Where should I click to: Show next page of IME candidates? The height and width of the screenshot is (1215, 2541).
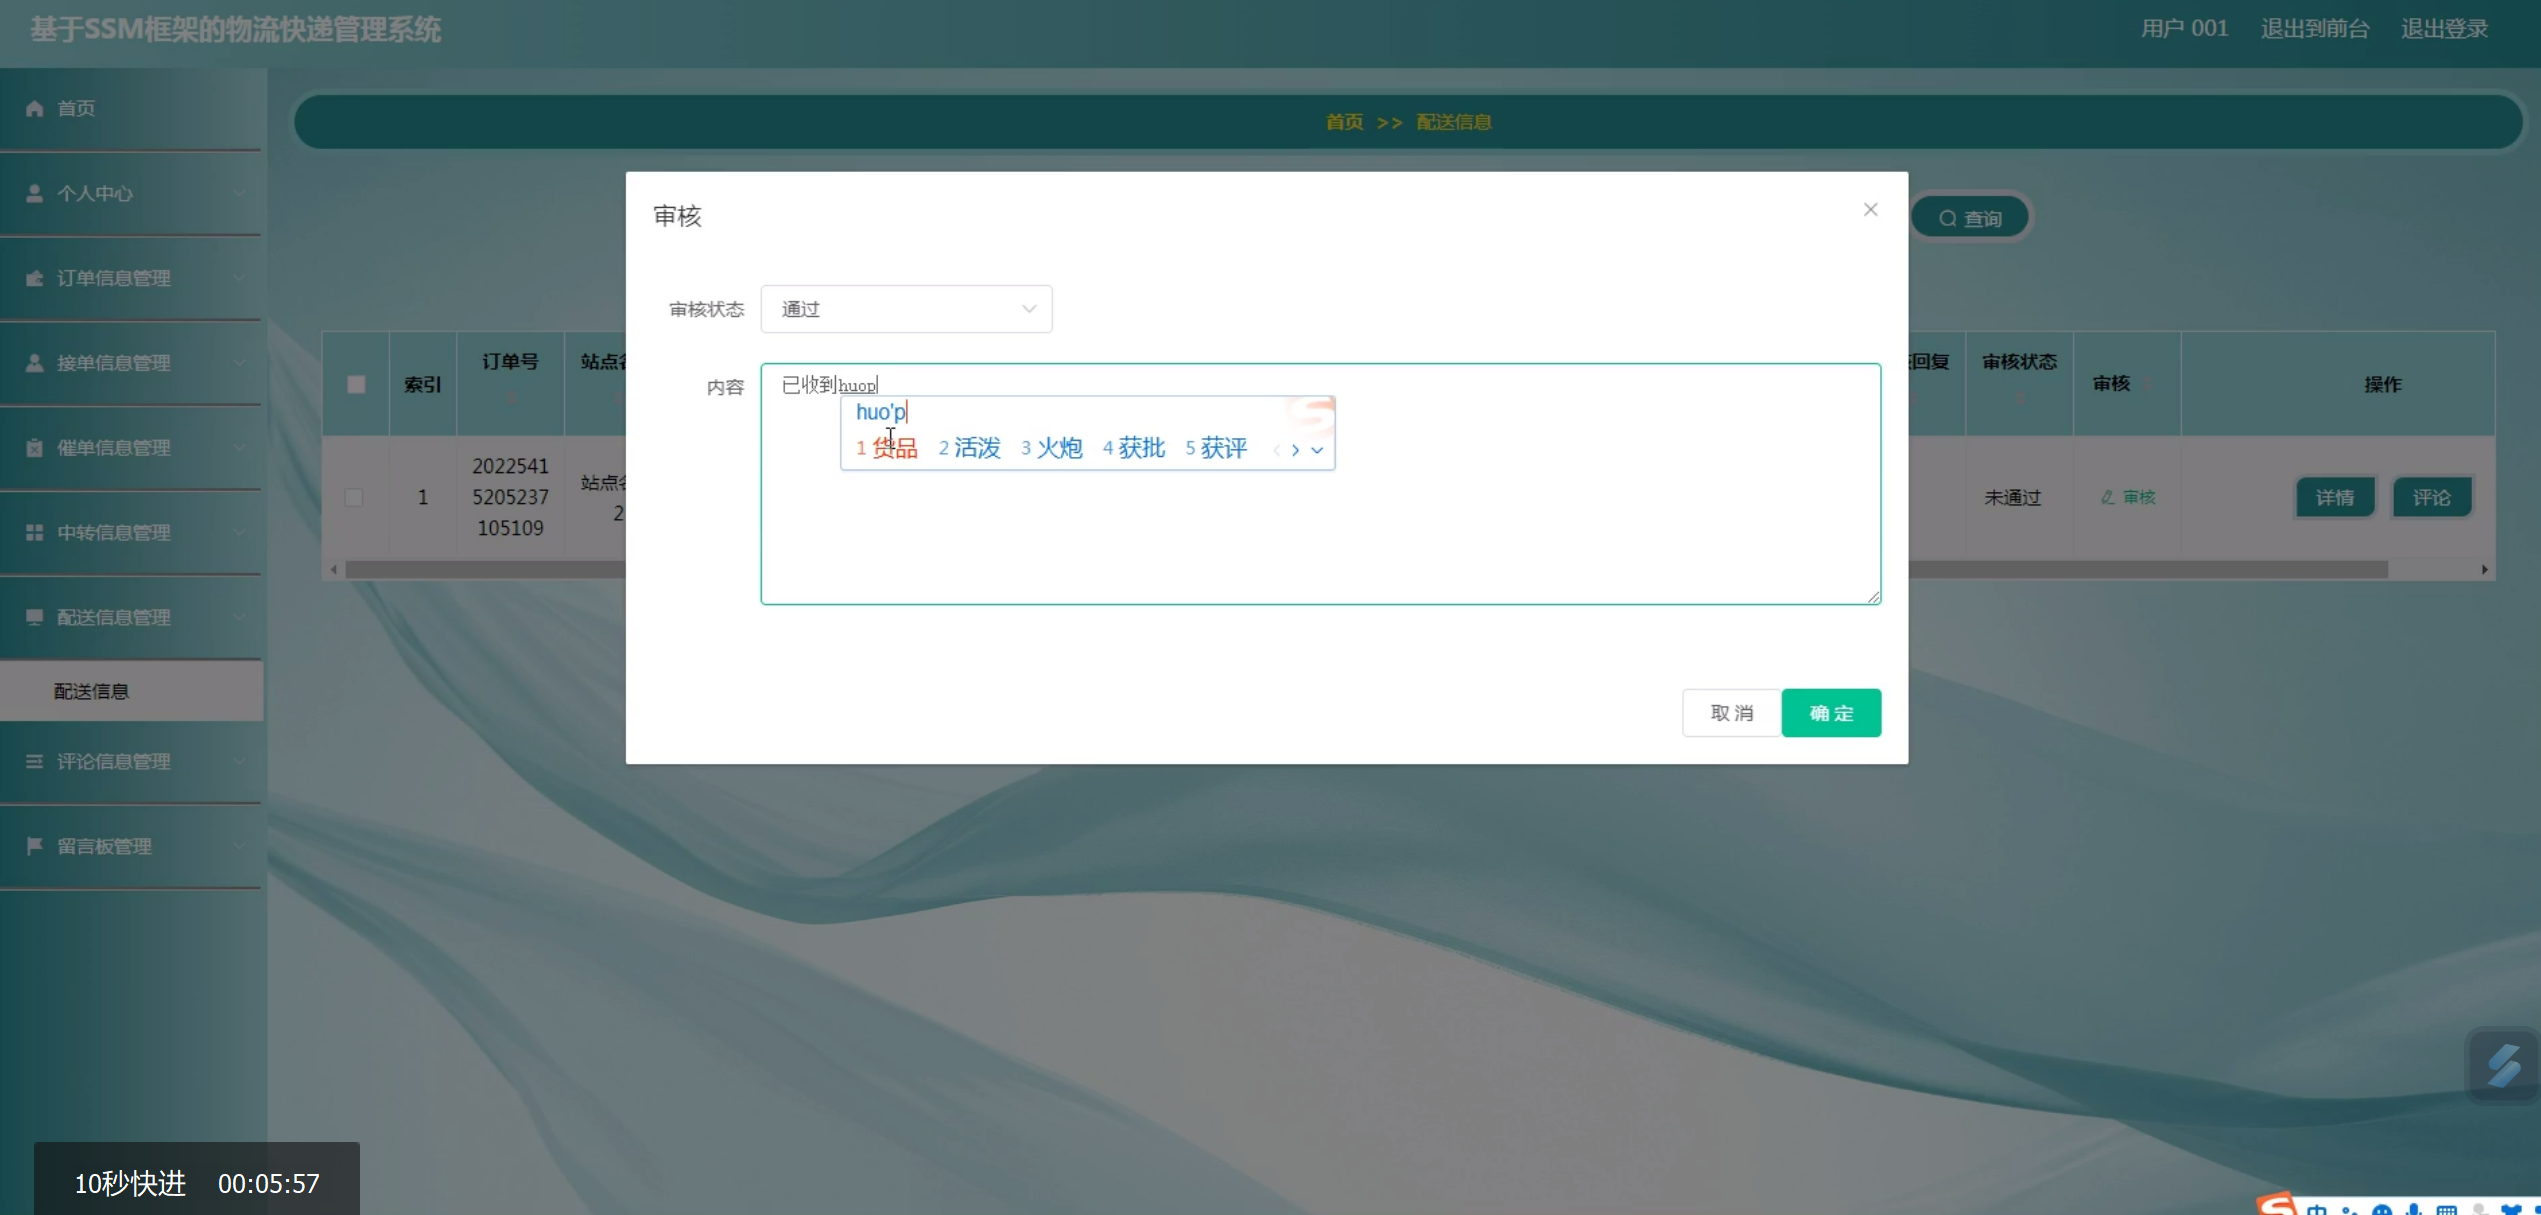click(x=1295, y=450)
